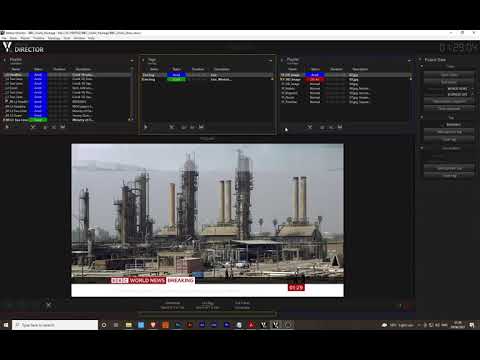480x360 pixels.
Task: Open the File menu
Action: point(4,38)
